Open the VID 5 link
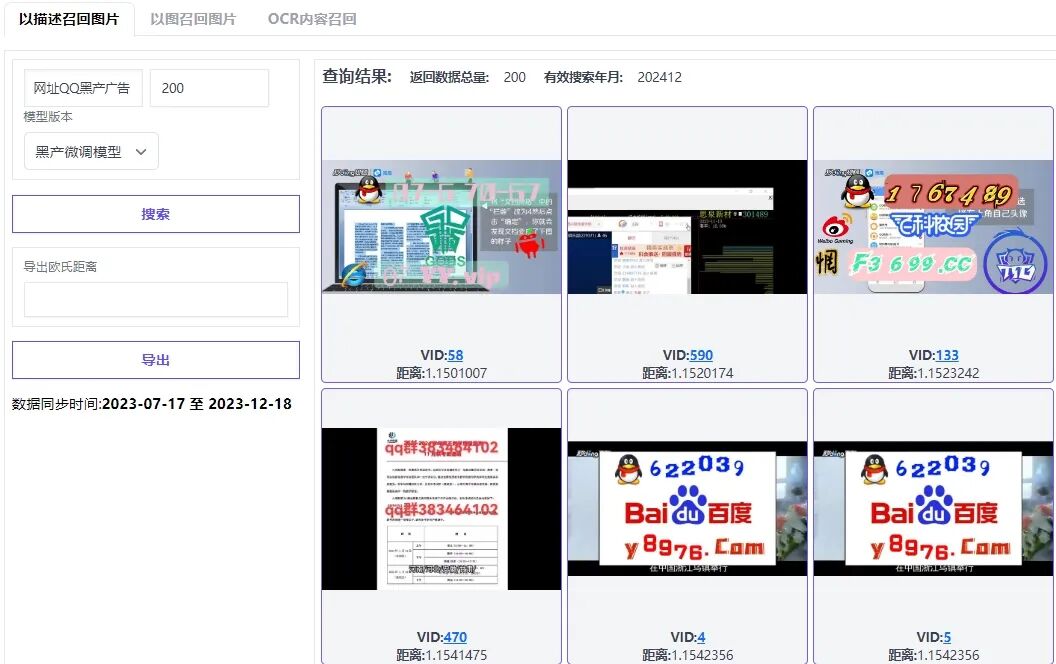This screenshot has width=1056, height=664. click(947, 637)
